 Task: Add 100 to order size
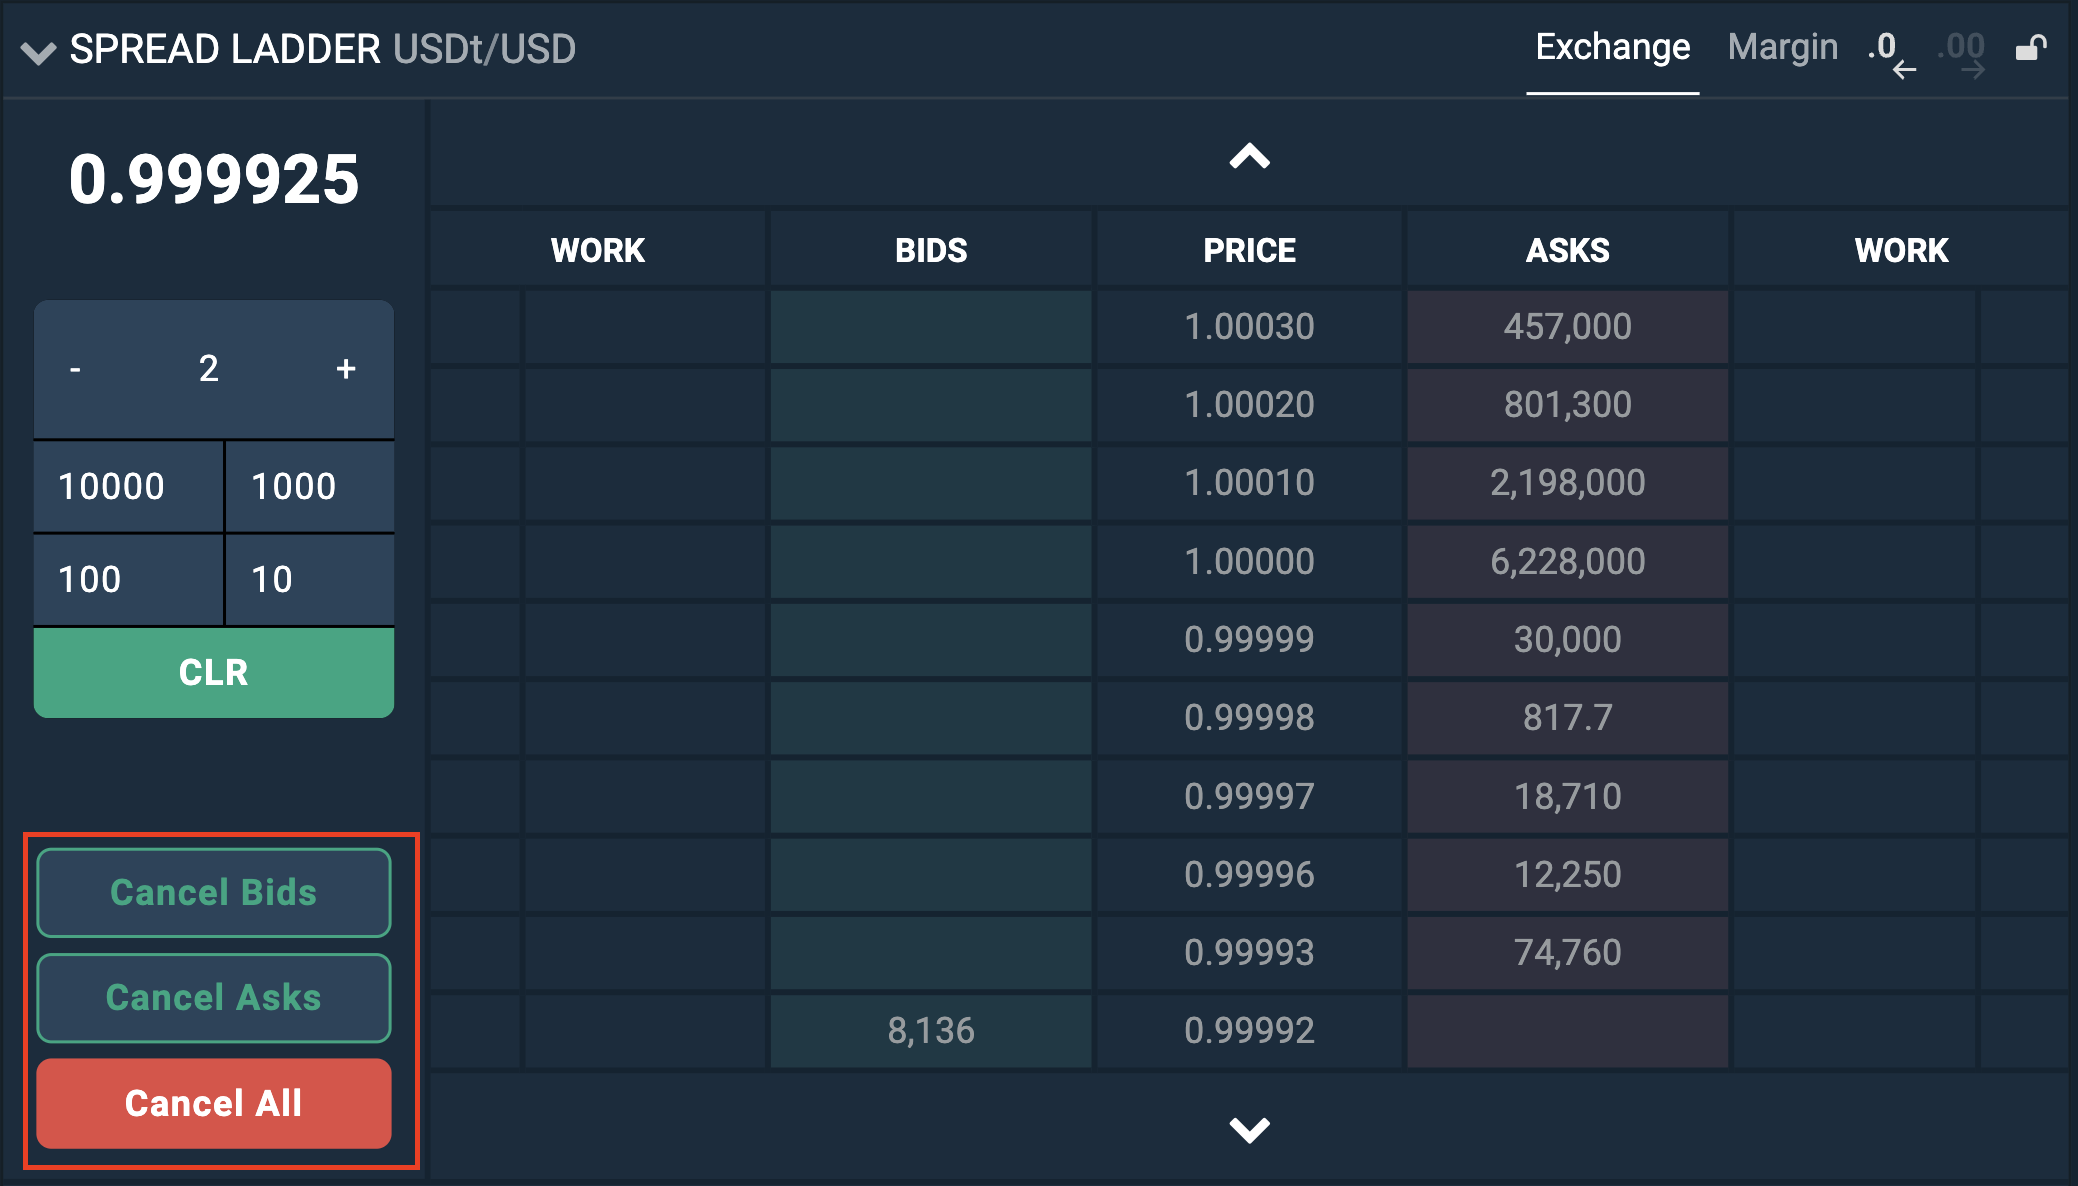click(x=127, y=580)
